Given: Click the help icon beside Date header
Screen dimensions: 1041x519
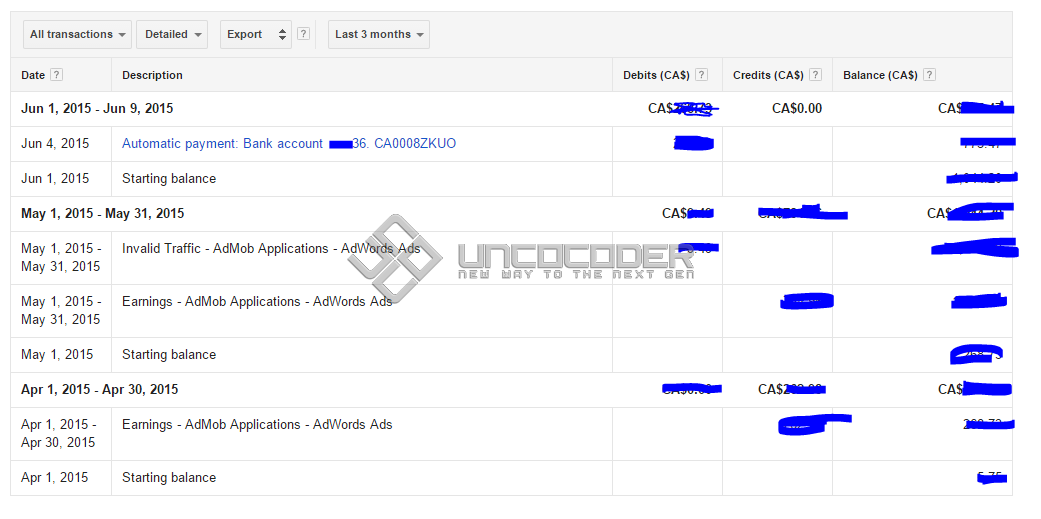Looking at the screenshot, I should coord(57,75).
